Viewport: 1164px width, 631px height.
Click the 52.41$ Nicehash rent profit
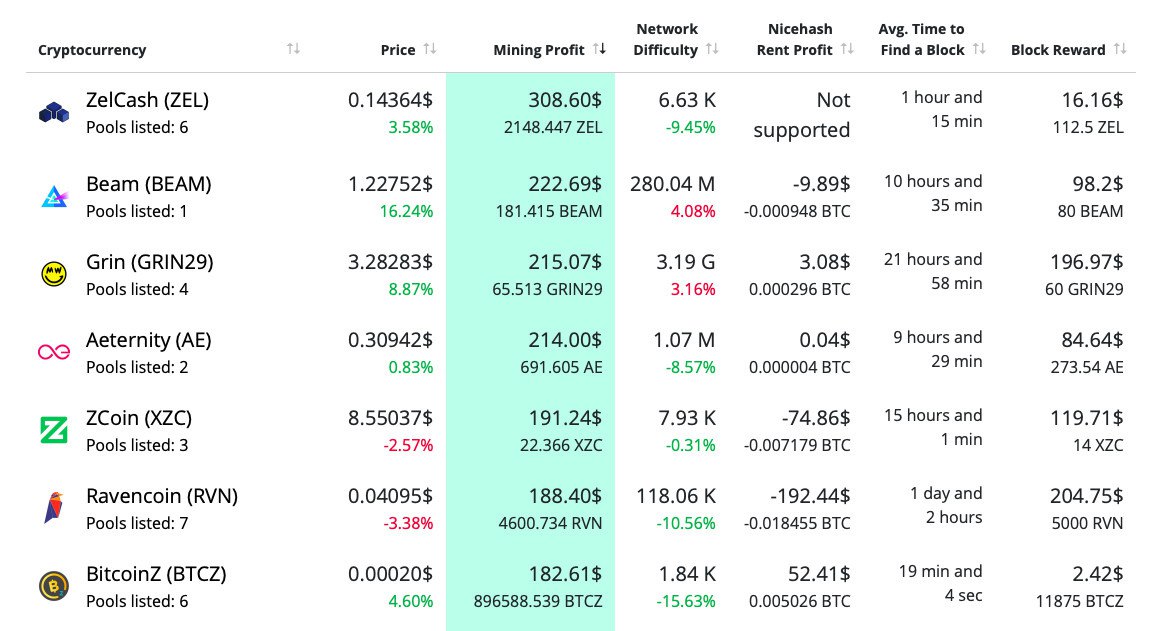(x=819, y=574)
